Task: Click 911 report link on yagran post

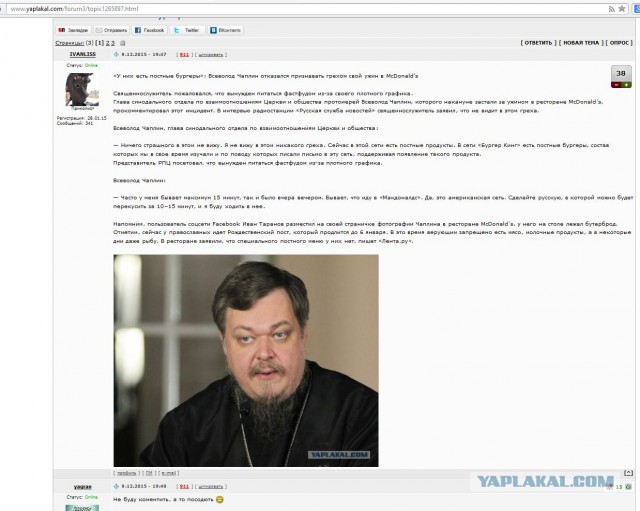Action: 184,487
